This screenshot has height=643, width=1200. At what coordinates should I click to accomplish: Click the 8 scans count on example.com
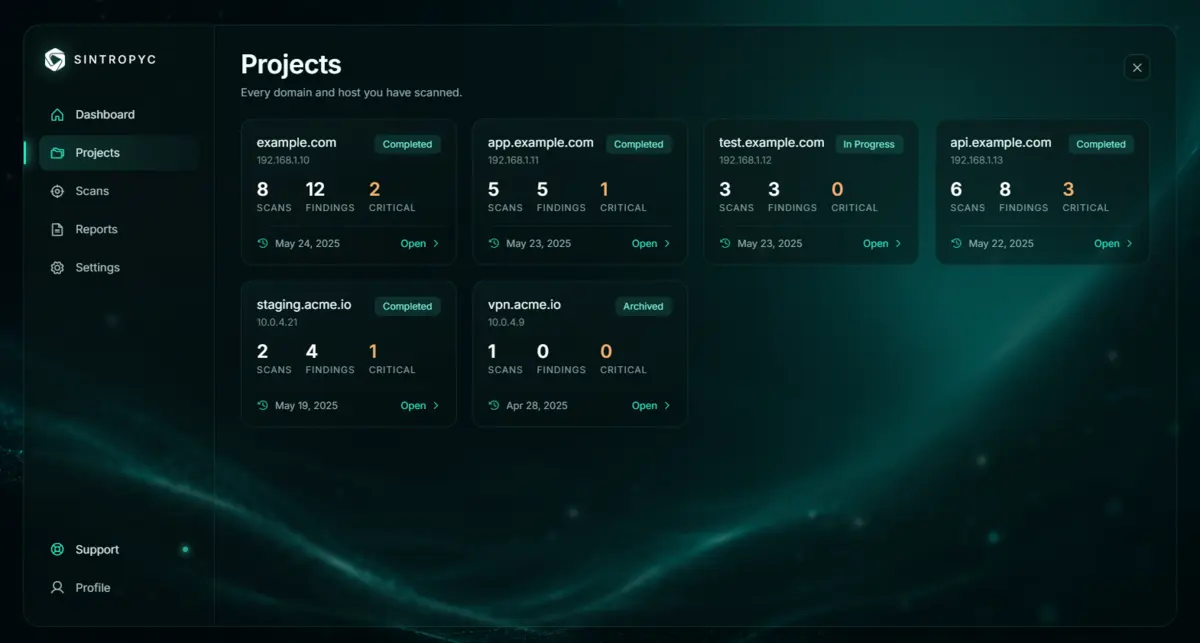(263, 189)
